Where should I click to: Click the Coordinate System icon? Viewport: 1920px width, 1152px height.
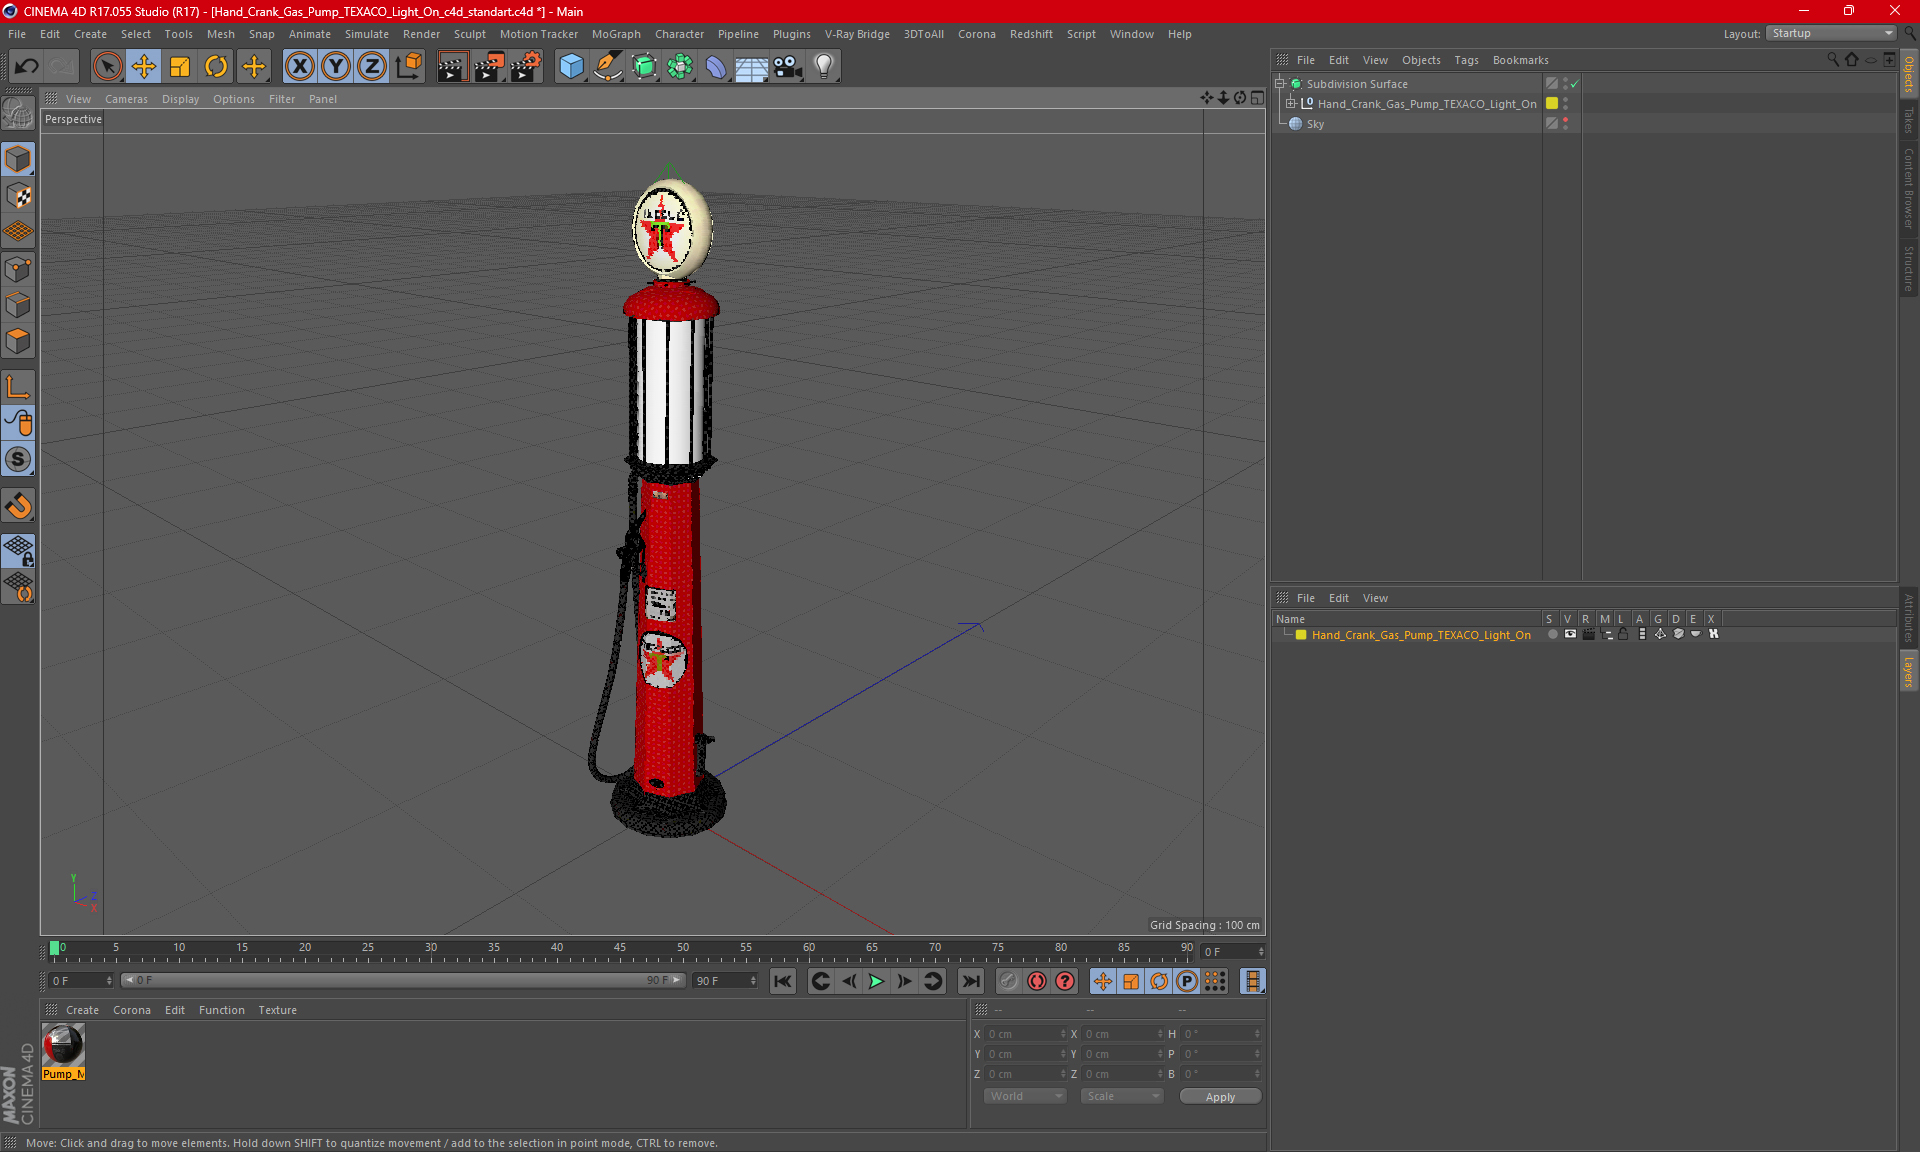pyautogui.click(x=408, y=67)
